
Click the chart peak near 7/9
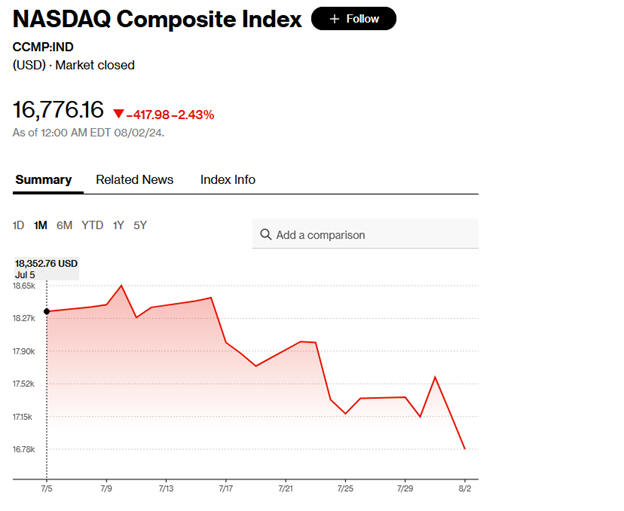[x=121, y=286]
